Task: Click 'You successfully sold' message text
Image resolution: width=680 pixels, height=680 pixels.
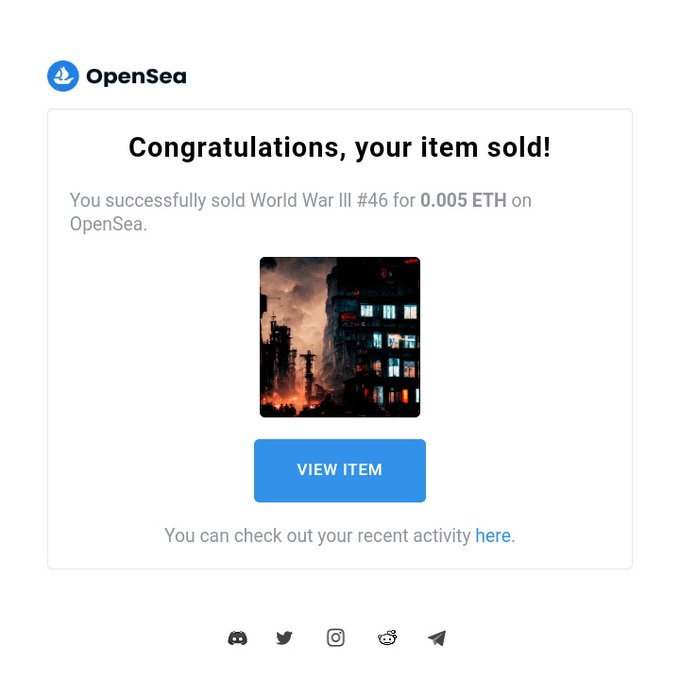Action: point(158,200)
